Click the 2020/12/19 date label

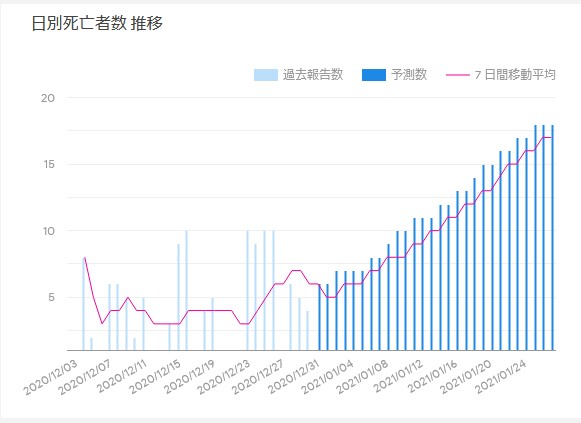pos(190,377)
